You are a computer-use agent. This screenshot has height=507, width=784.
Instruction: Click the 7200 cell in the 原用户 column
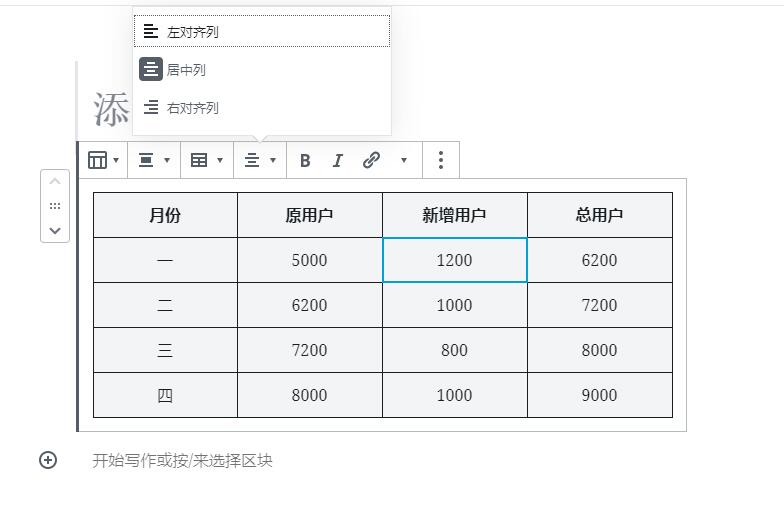tap(310, 350)
